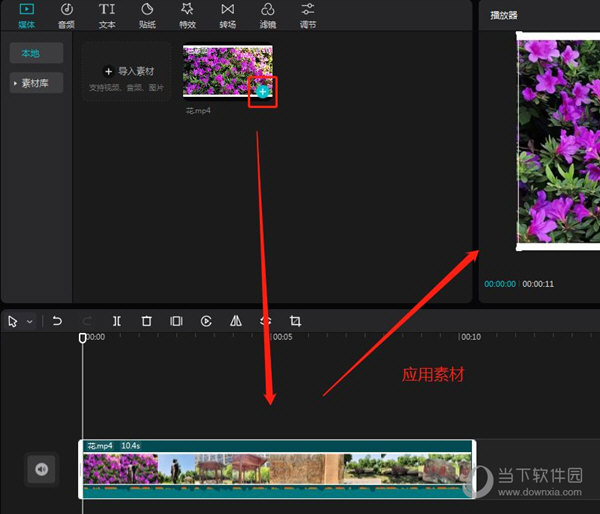Image resolution: width=600 pixels, height=514 pixels.
Task: Click the delete trash icon in timeline toolbar
Action: pyautogui.click(x=147, y=321)
